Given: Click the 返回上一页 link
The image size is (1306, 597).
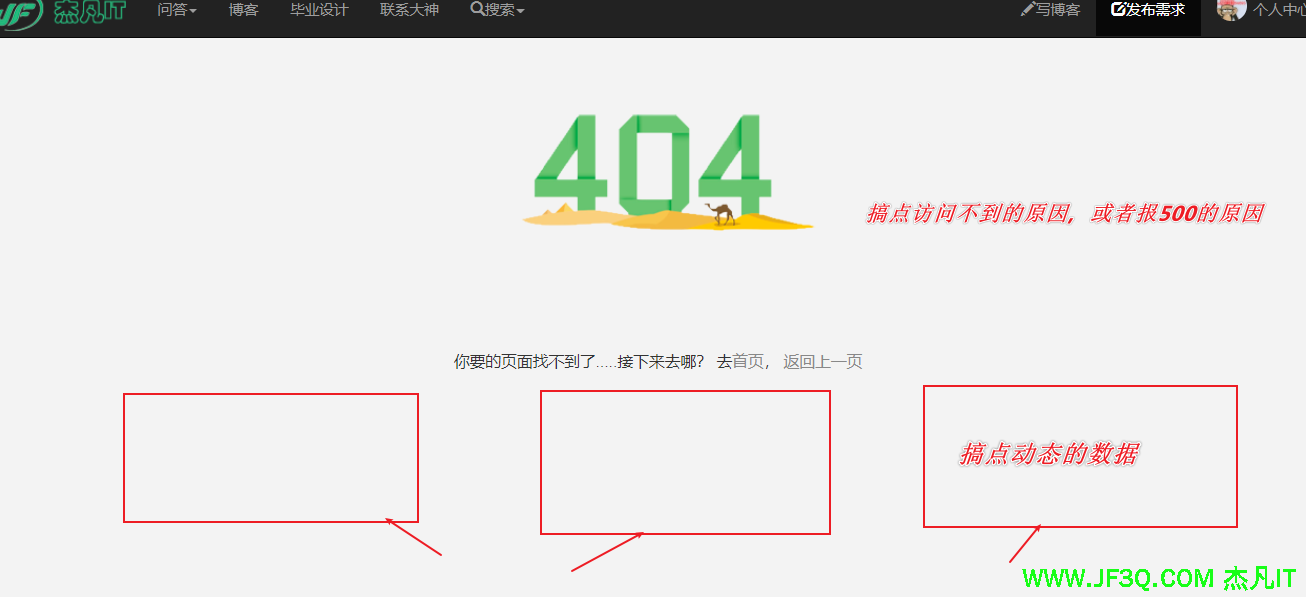Looking at the screenshot, I should click(x=822, y=362).
